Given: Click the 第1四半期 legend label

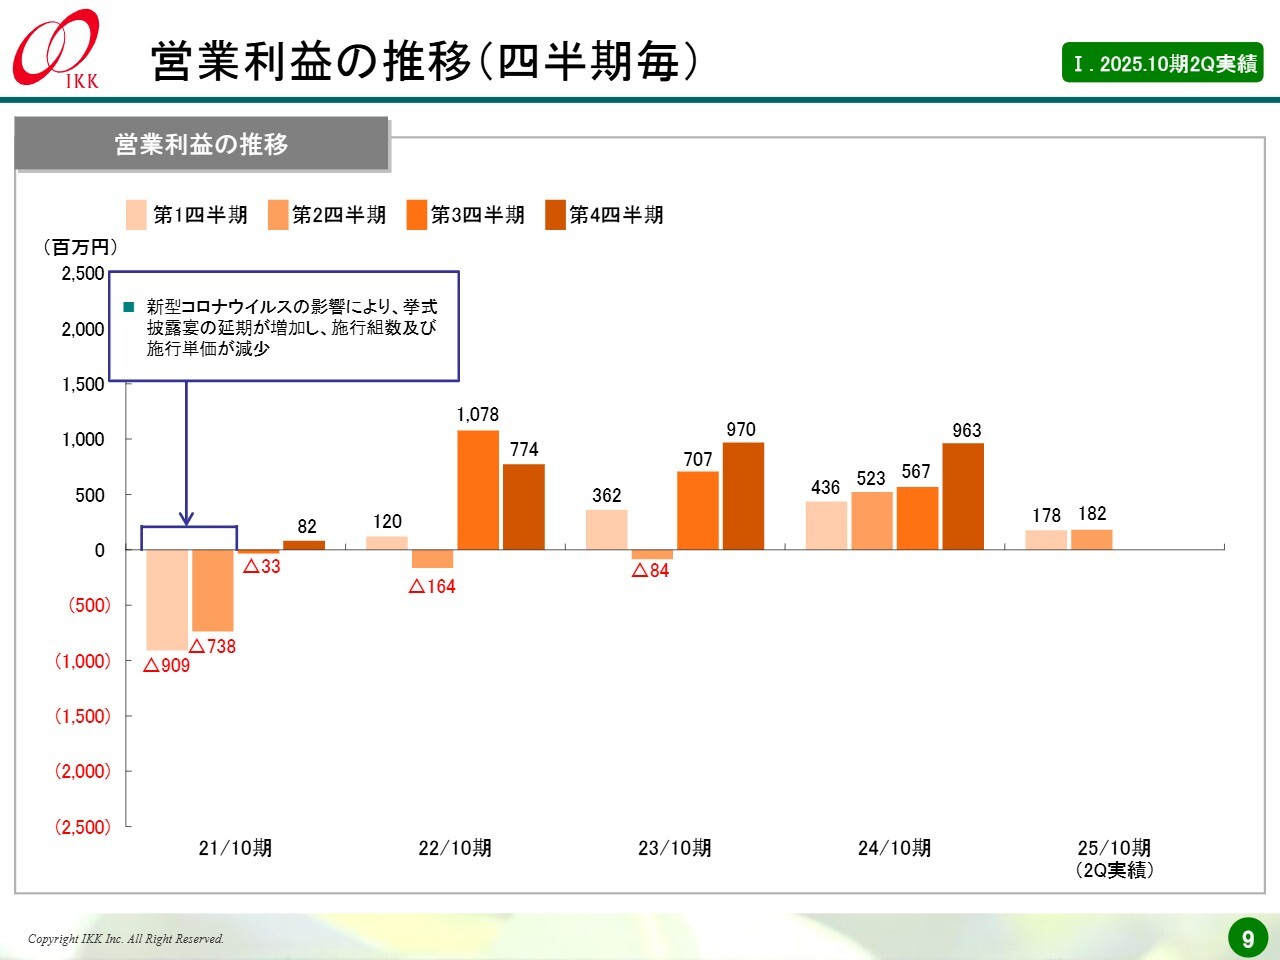Looking at the screenshot, I should (200, 215).
